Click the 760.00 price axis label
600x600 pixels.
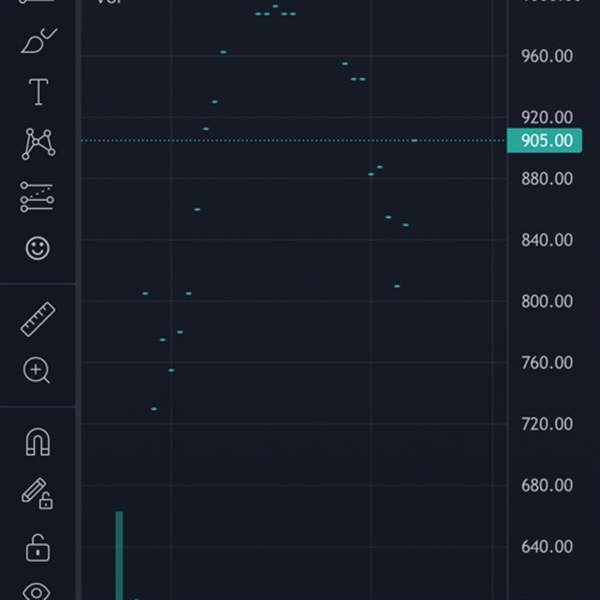click(x=547, y=363)
